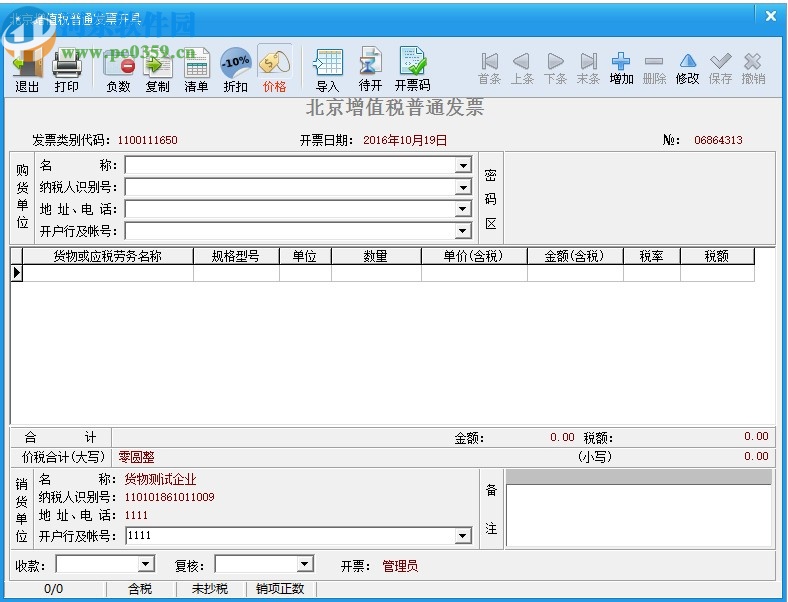Click the 未抄税 status bar entry
788x602 pixels.
click(210, 588)
